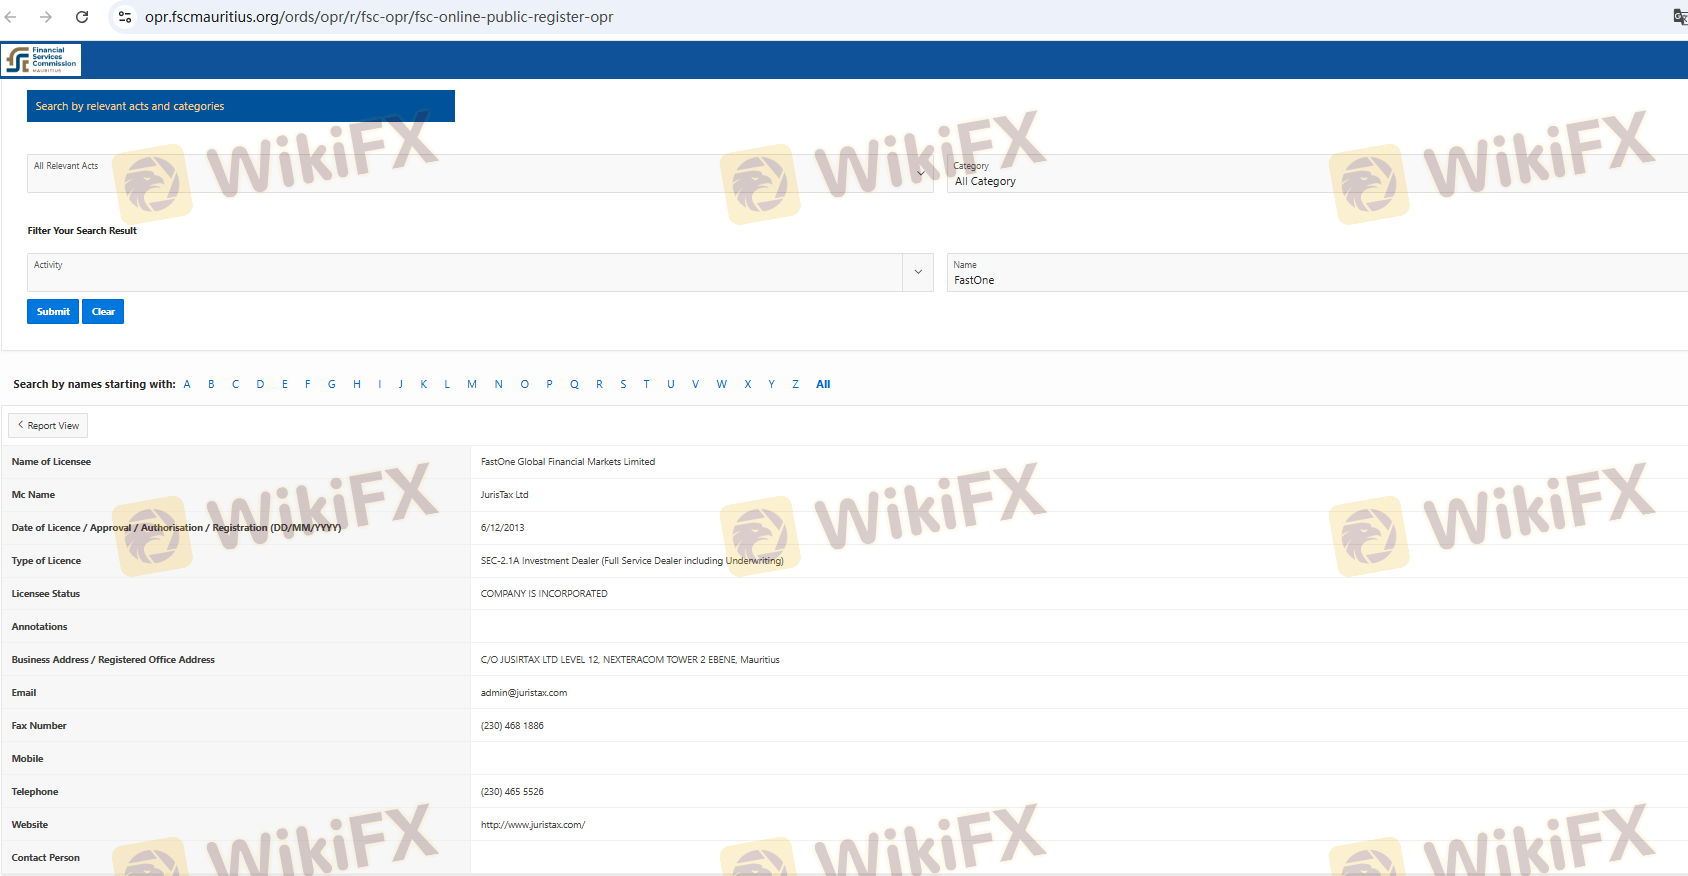Filter names starting with H

coord(357,384)
